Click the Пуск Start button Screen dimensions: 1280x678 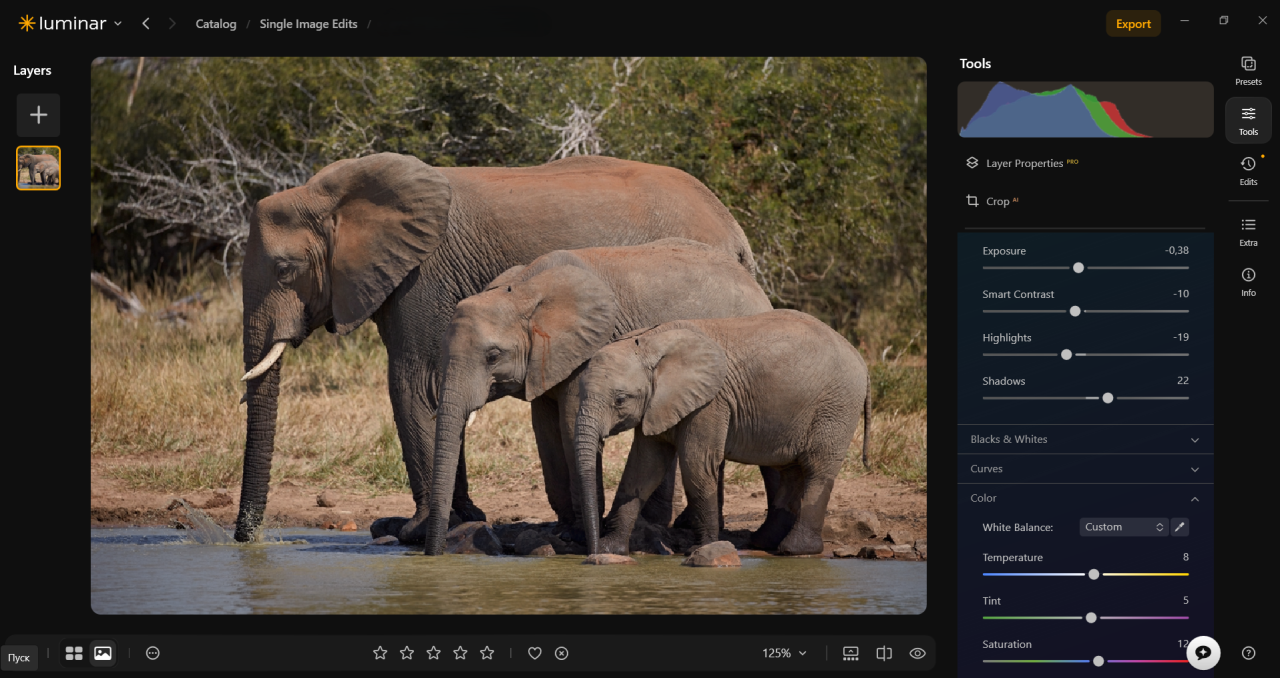[19, 658]
